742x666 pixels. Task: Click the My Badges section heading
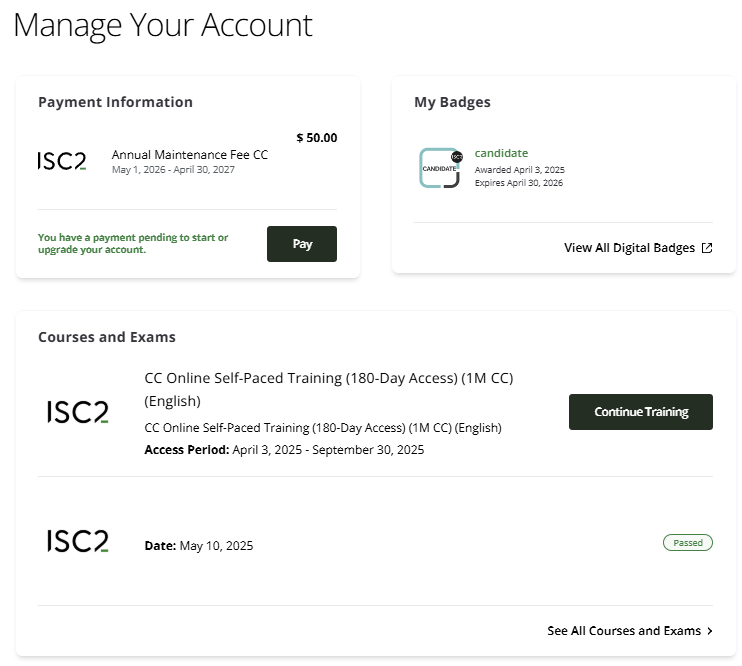tap(452, 102)
